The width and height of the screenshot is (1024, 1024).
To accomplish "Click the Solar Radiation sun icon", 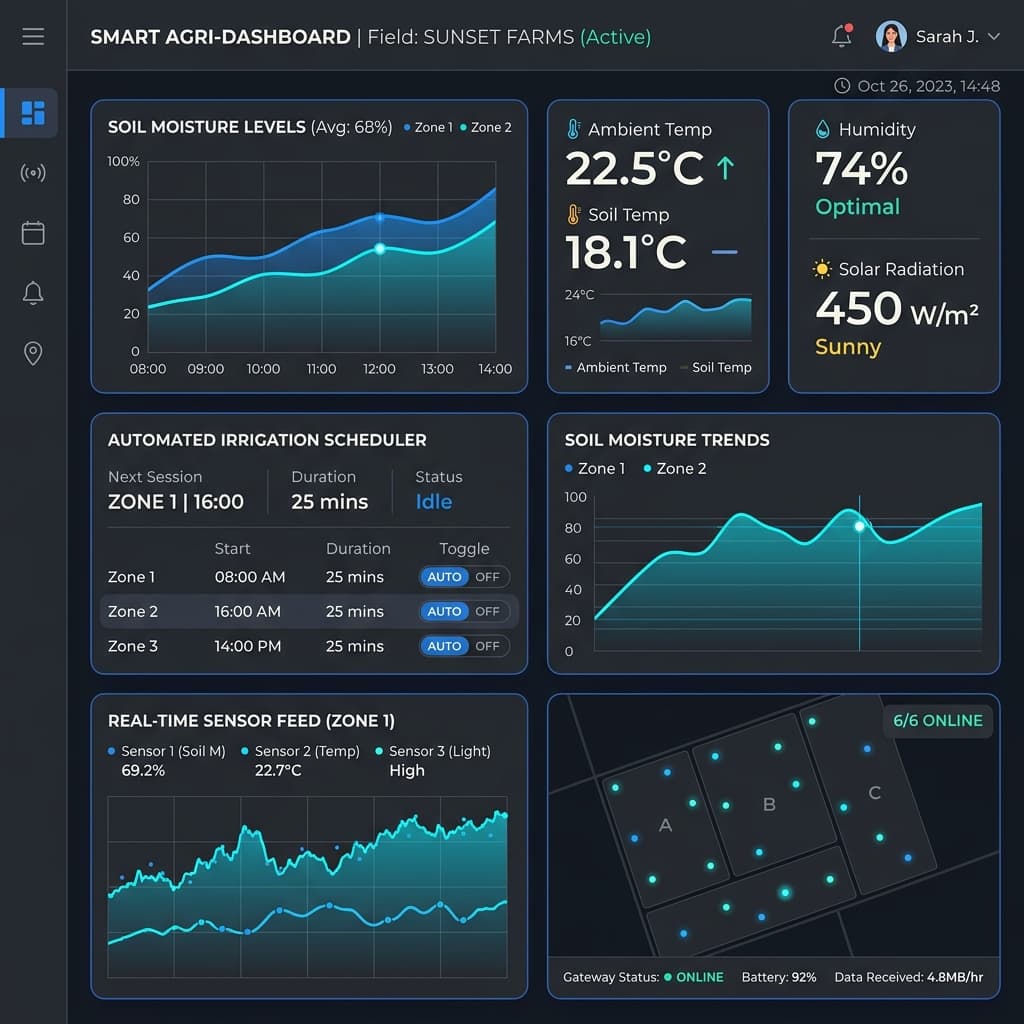I will 822,269.
